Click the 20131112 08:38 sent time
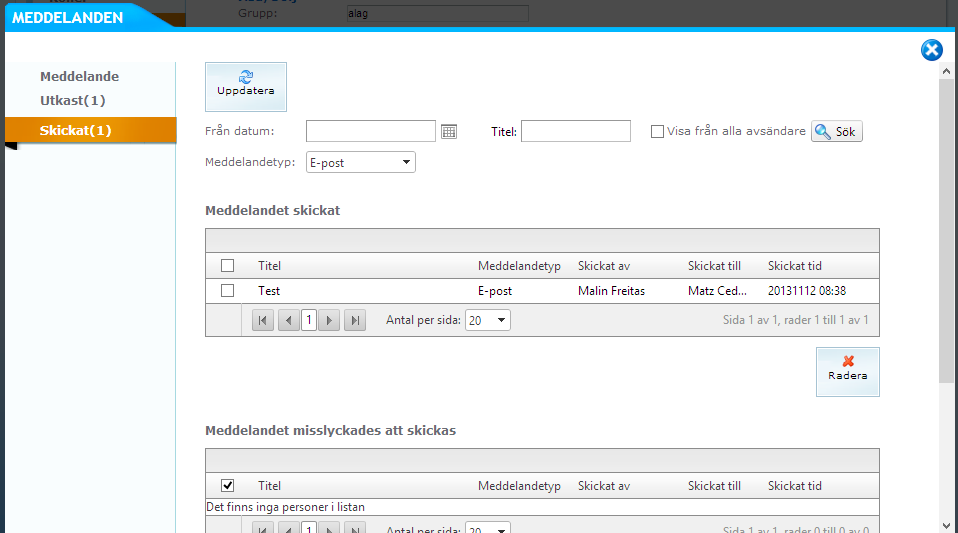 [807, 291]
